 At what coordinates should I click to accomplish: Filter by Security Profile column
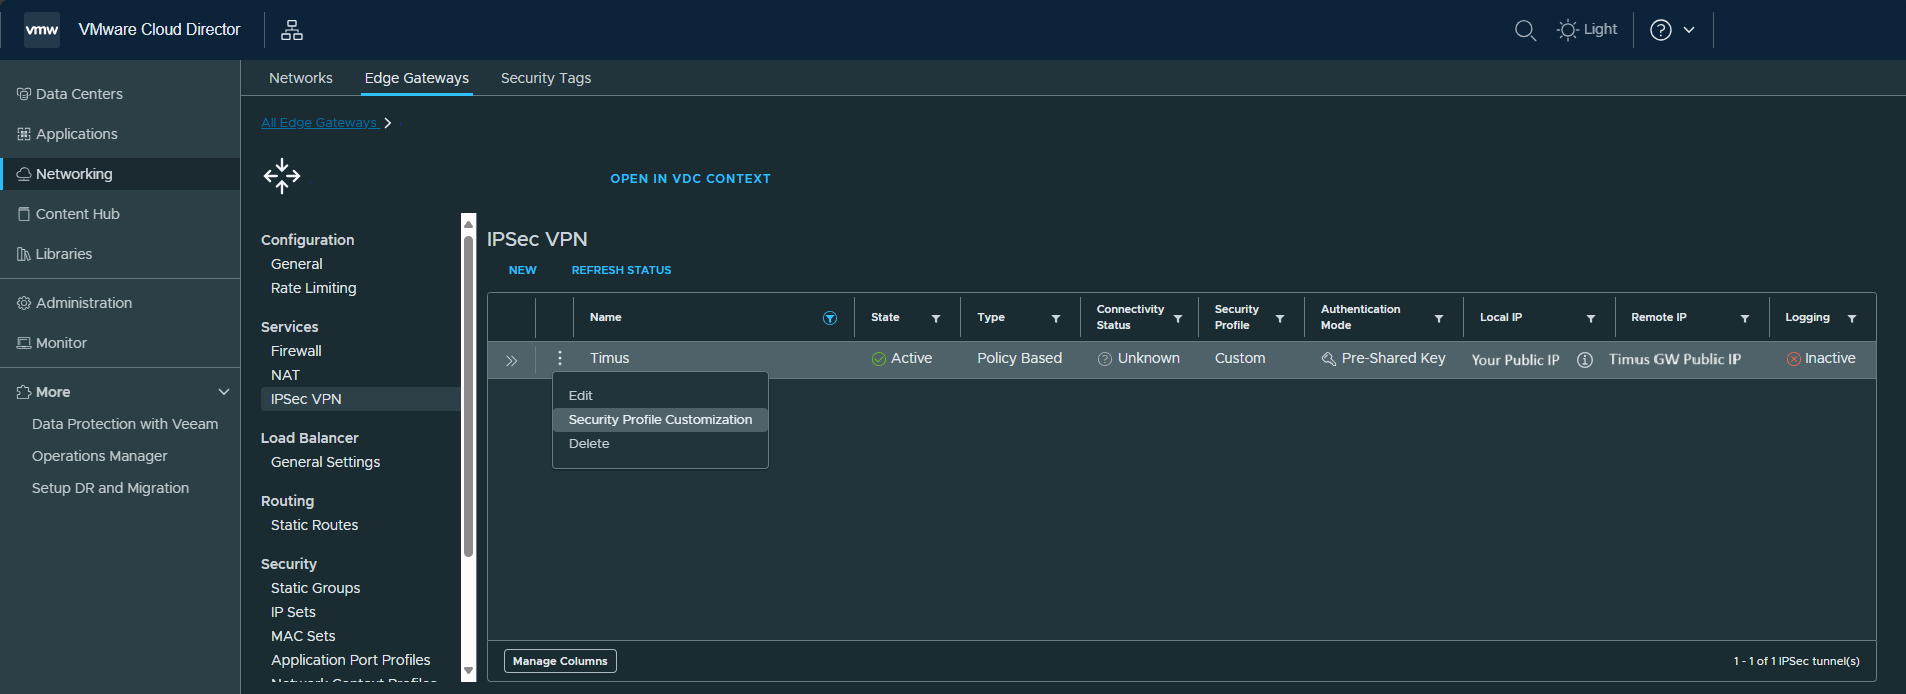[1280, 318]
